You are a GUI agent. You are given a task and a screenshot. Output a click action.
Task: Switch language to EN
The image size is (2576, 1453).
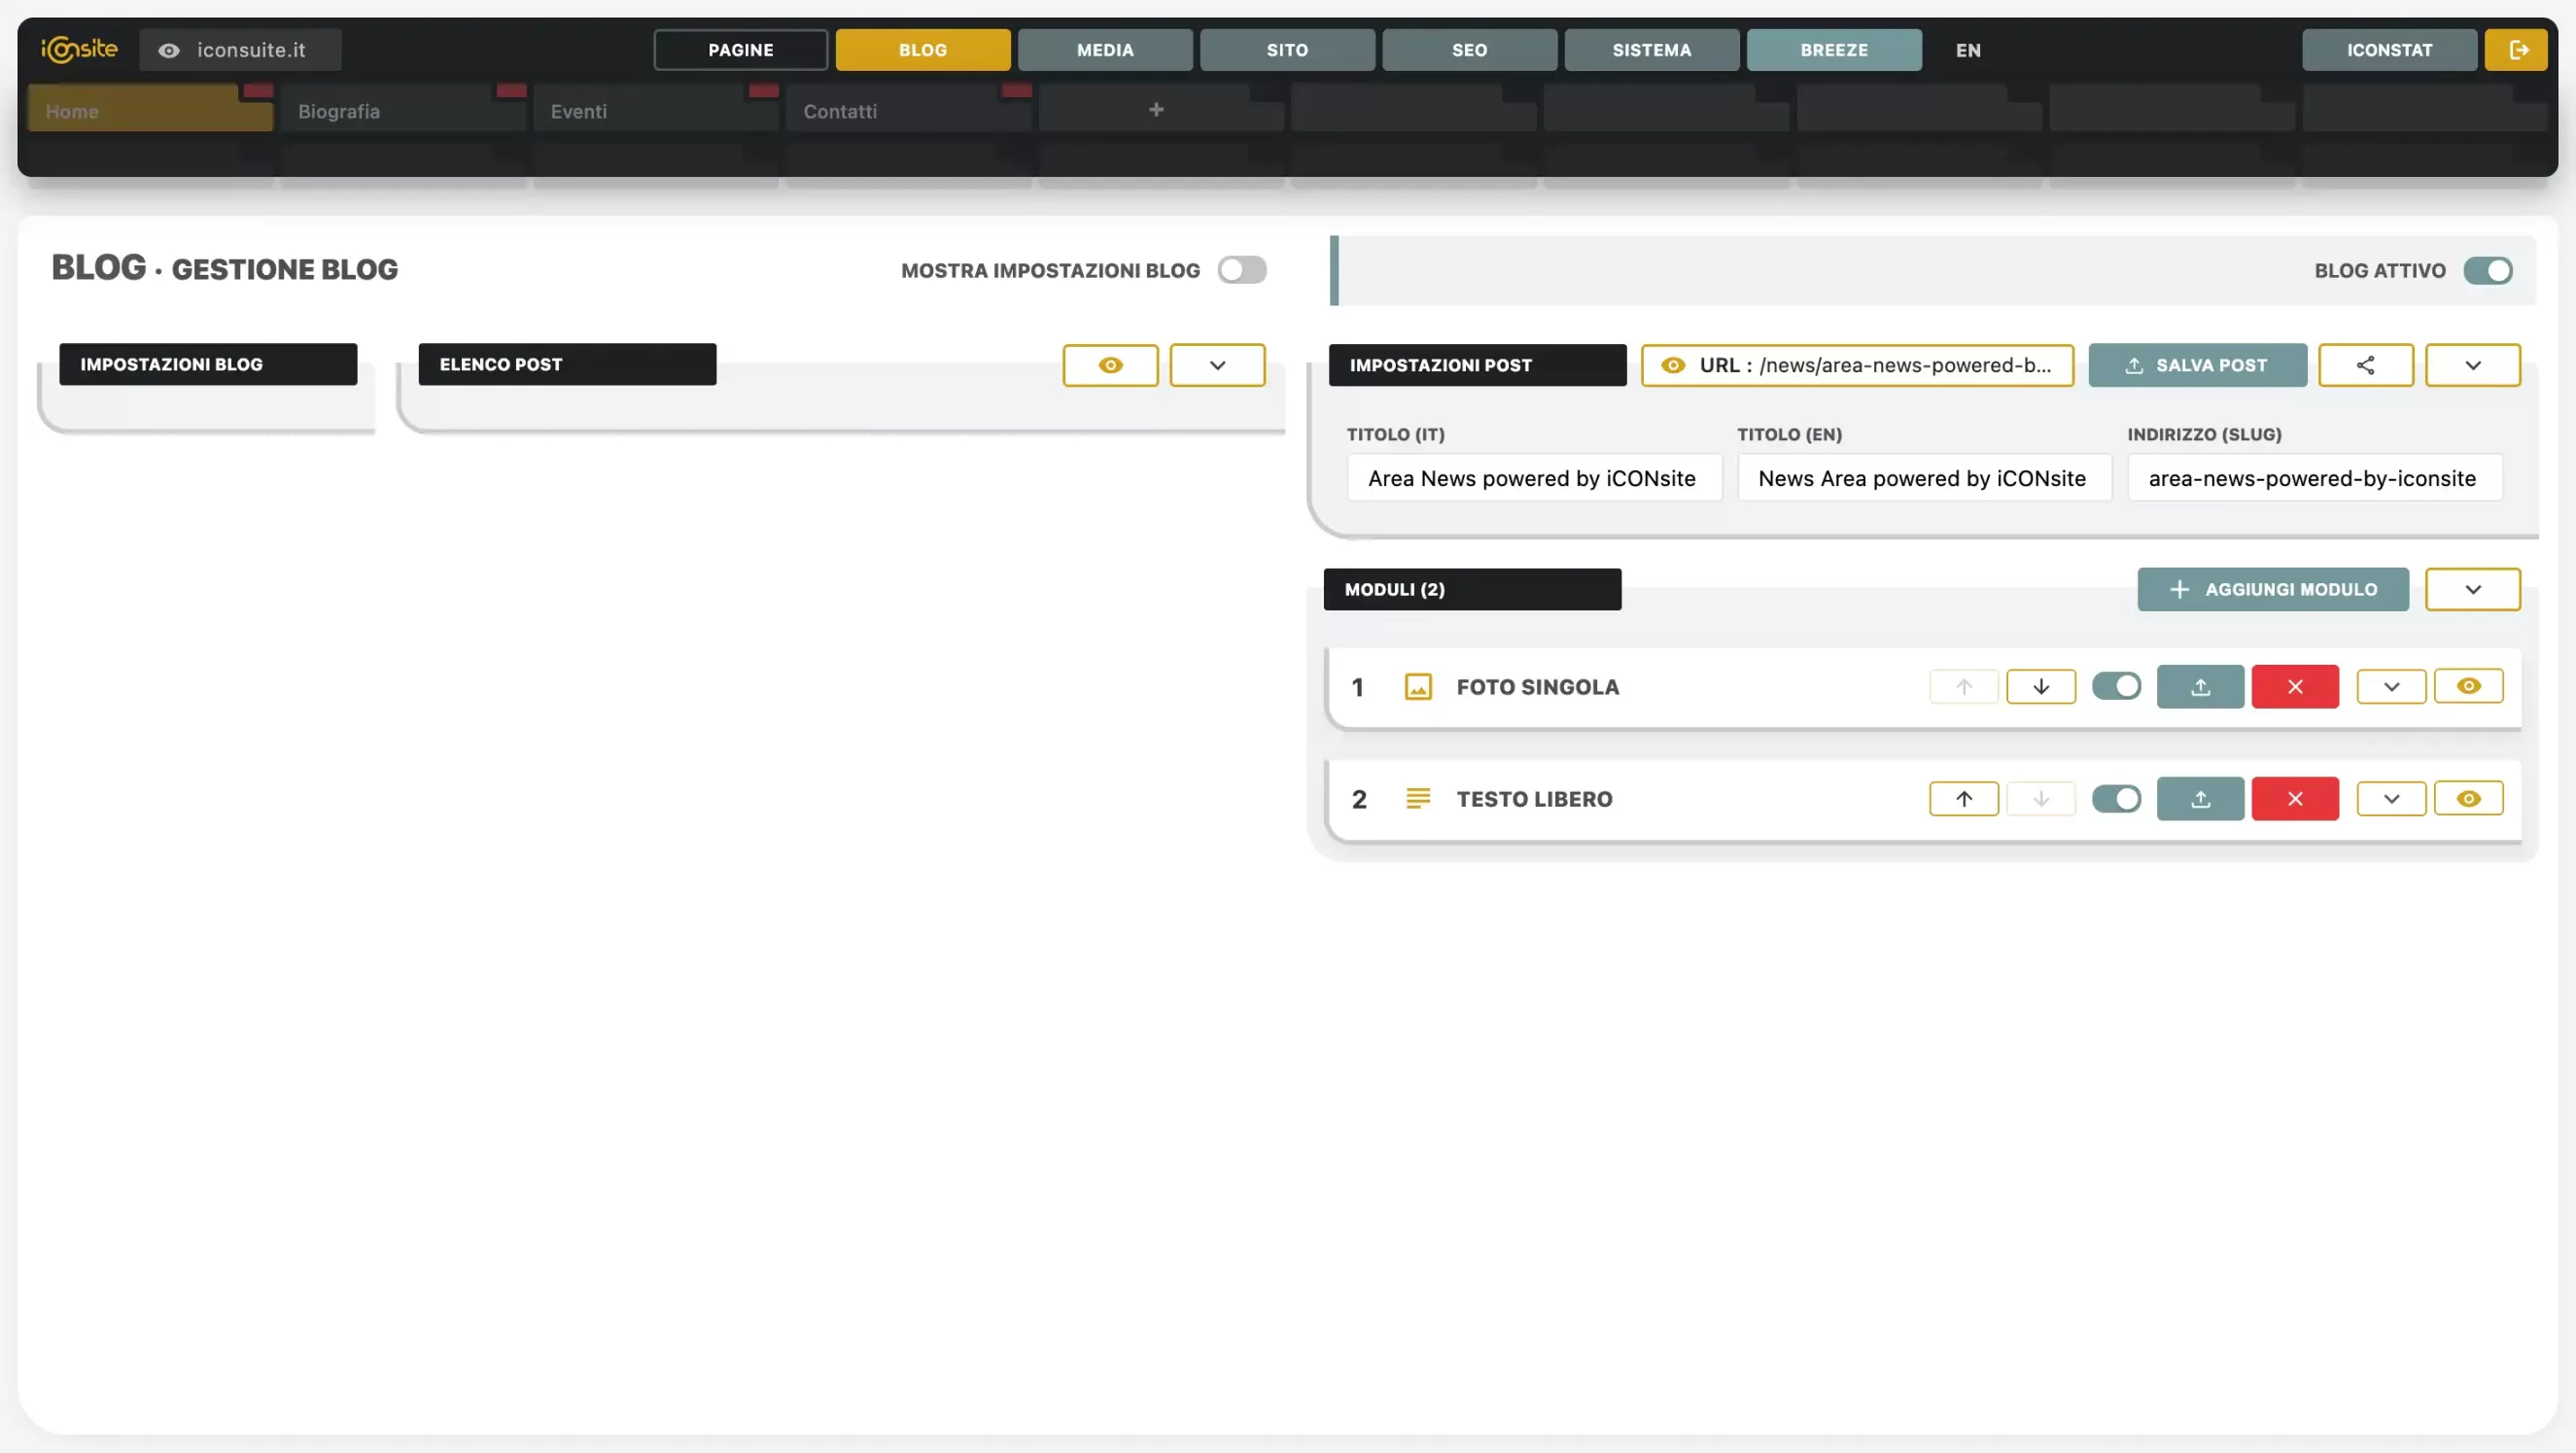tap(1968, 50)
